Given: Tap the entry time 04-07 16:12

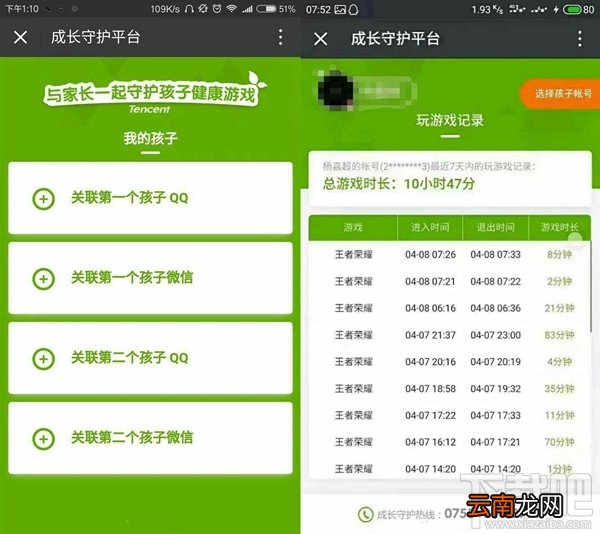Looking at the screenshot, I should 430,442.
